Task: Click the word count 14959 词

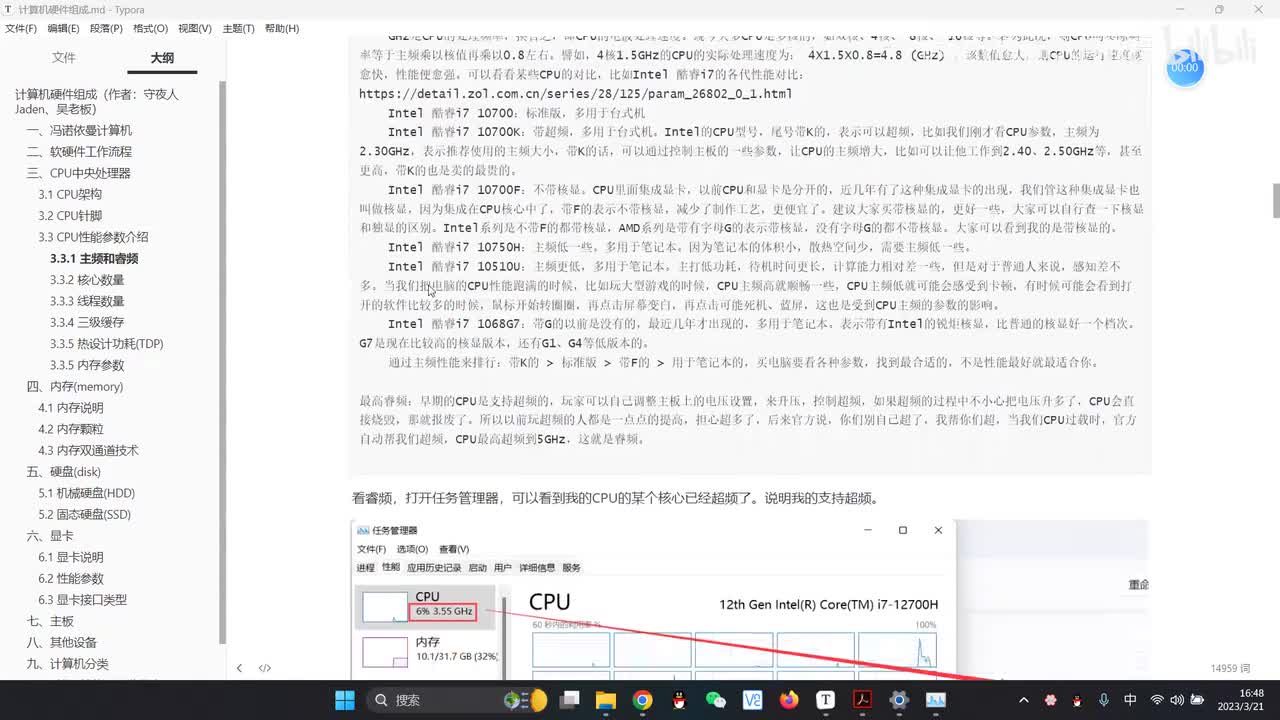Action: tap(1230, 668)
